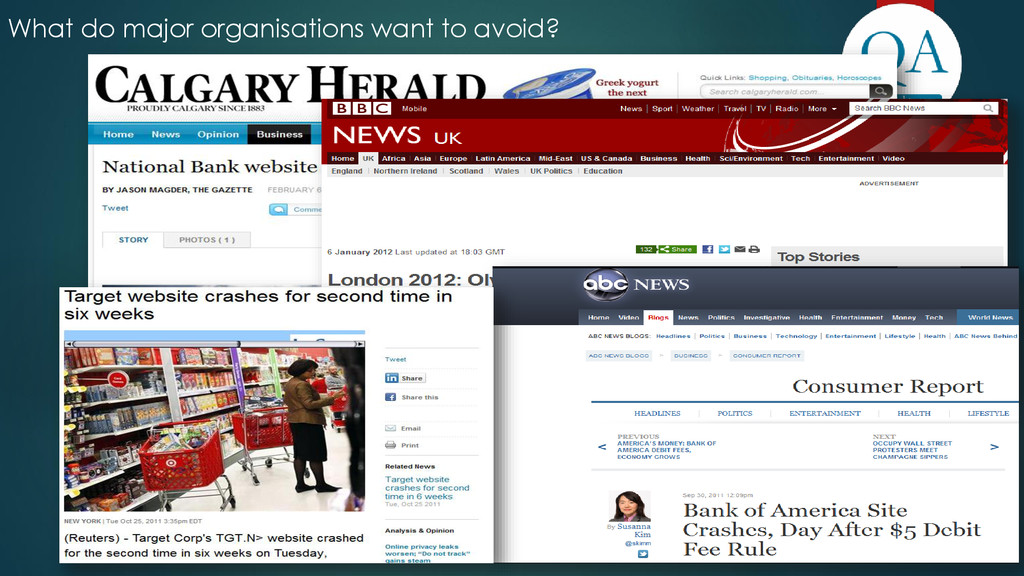Open the Business tab on Calgary Herald
This screenshot has width=1024, height=576.
pyautogui.click(x=280, y=135)
